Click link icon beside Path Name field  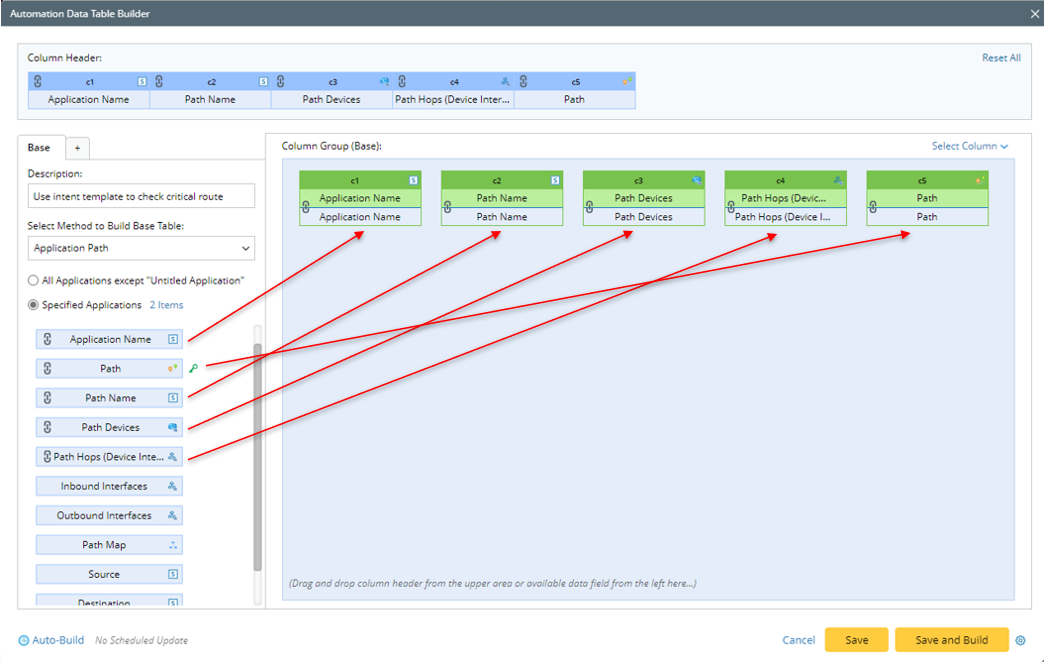click(47, 398)
